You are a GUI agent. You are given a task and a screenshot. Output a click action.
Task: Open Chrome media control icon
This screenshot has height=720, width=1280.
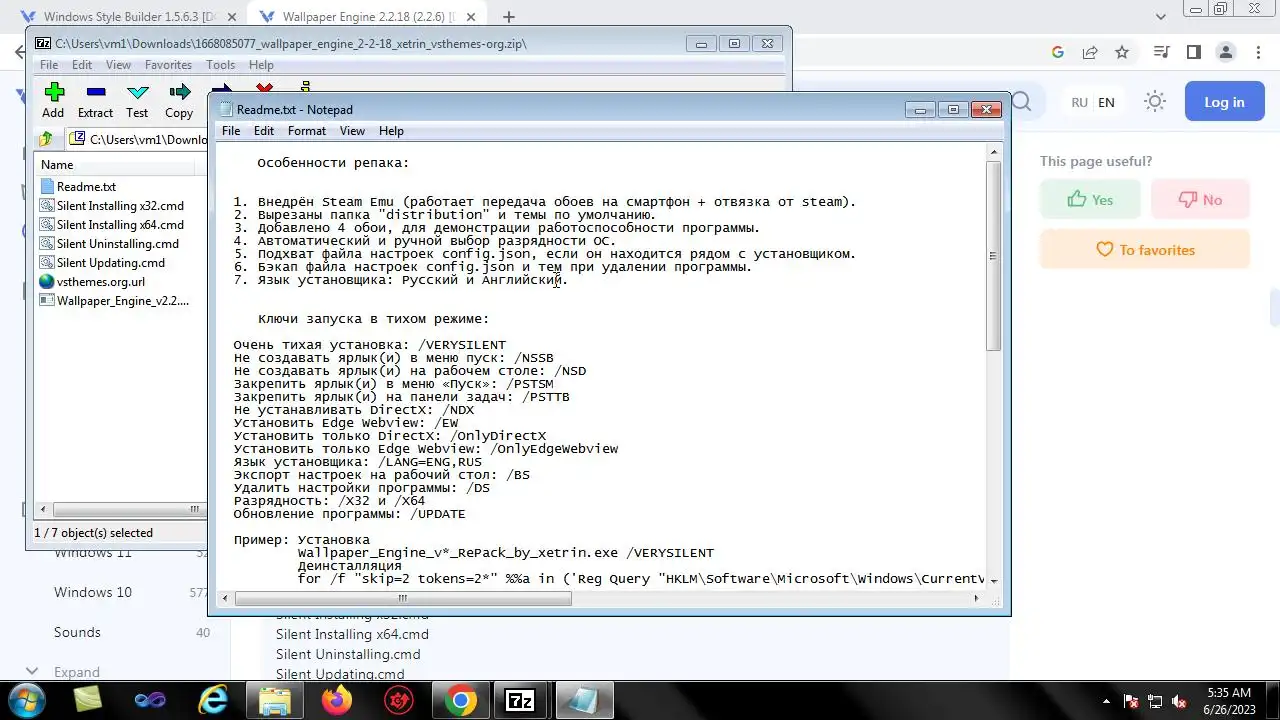coord(1161,52)
